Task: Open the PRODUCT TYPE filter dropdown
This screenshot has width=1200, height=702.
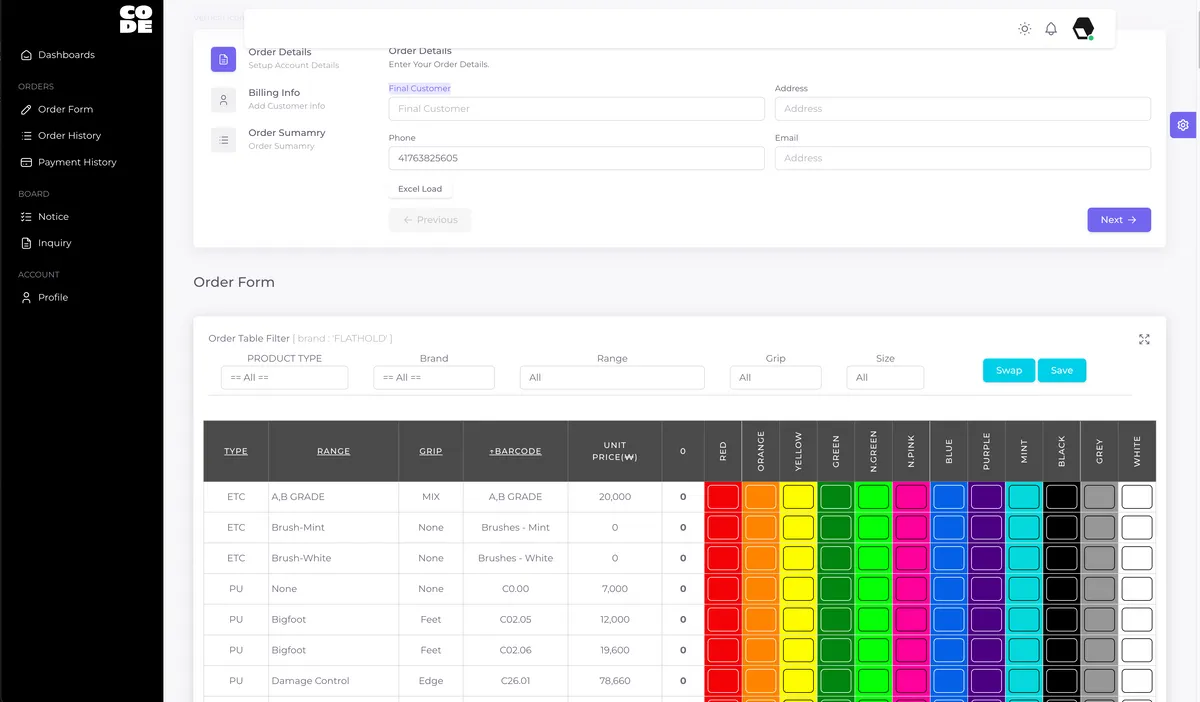Action: (284, 377)
